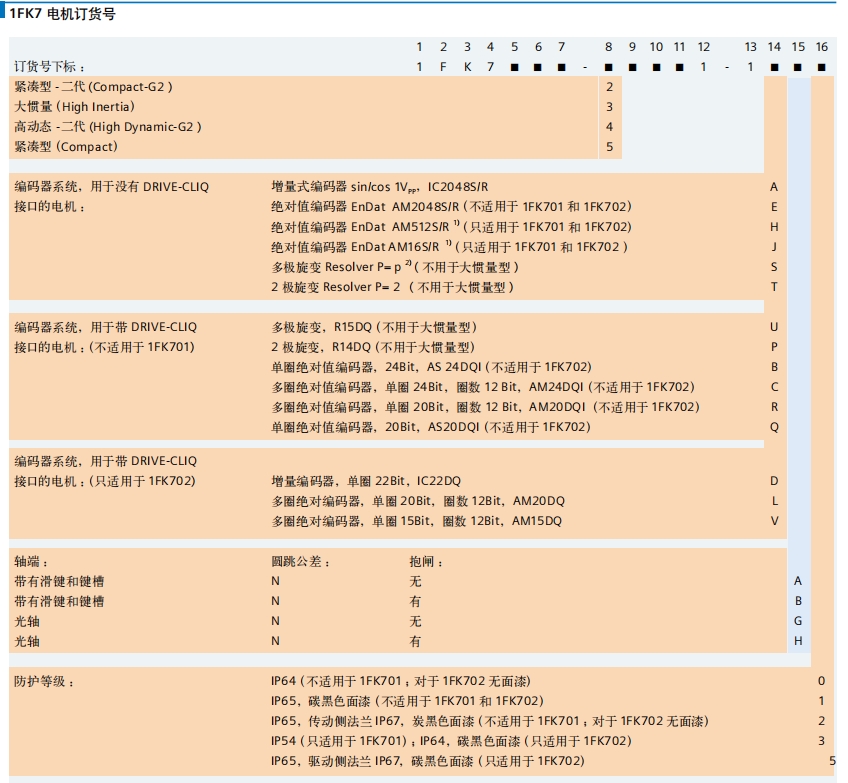Click code letter "P" for 2 极旋变 R14DQ
Screen dimensions: 848x783
click(774, 347)
